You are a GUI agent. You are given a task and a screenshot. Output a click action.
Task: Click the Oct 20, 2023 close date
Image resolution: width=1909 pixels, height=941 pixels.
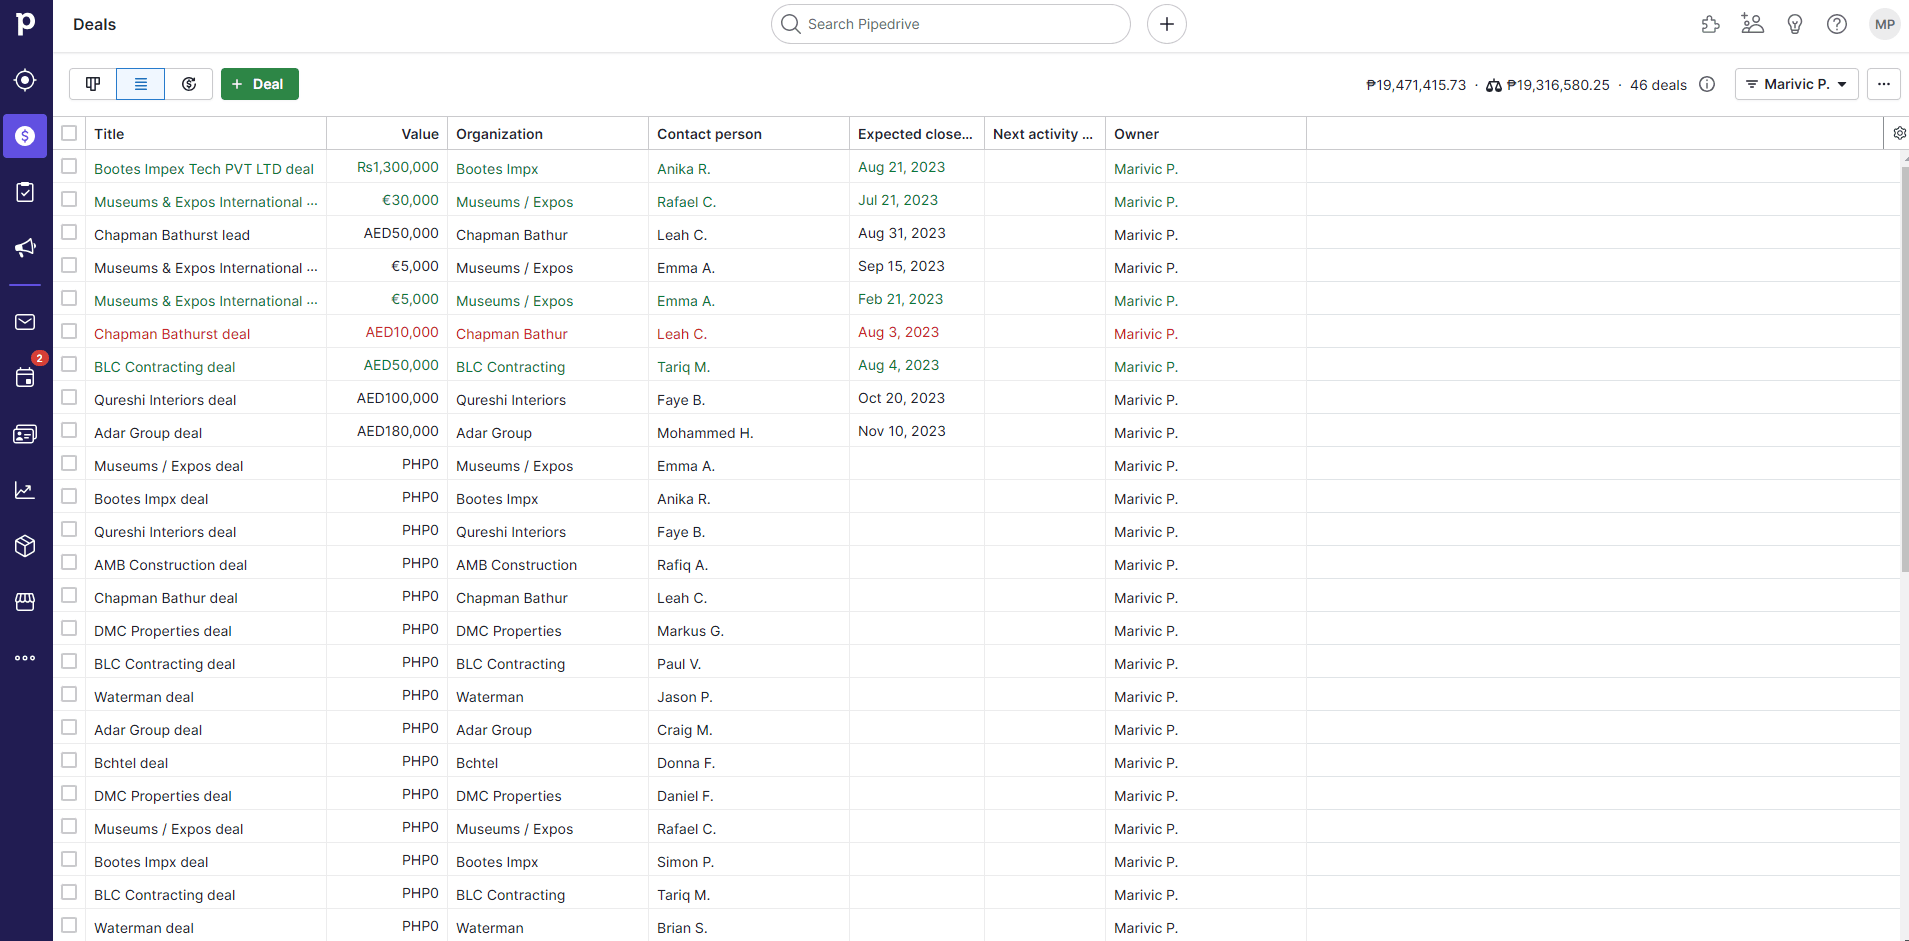[901, 398]
